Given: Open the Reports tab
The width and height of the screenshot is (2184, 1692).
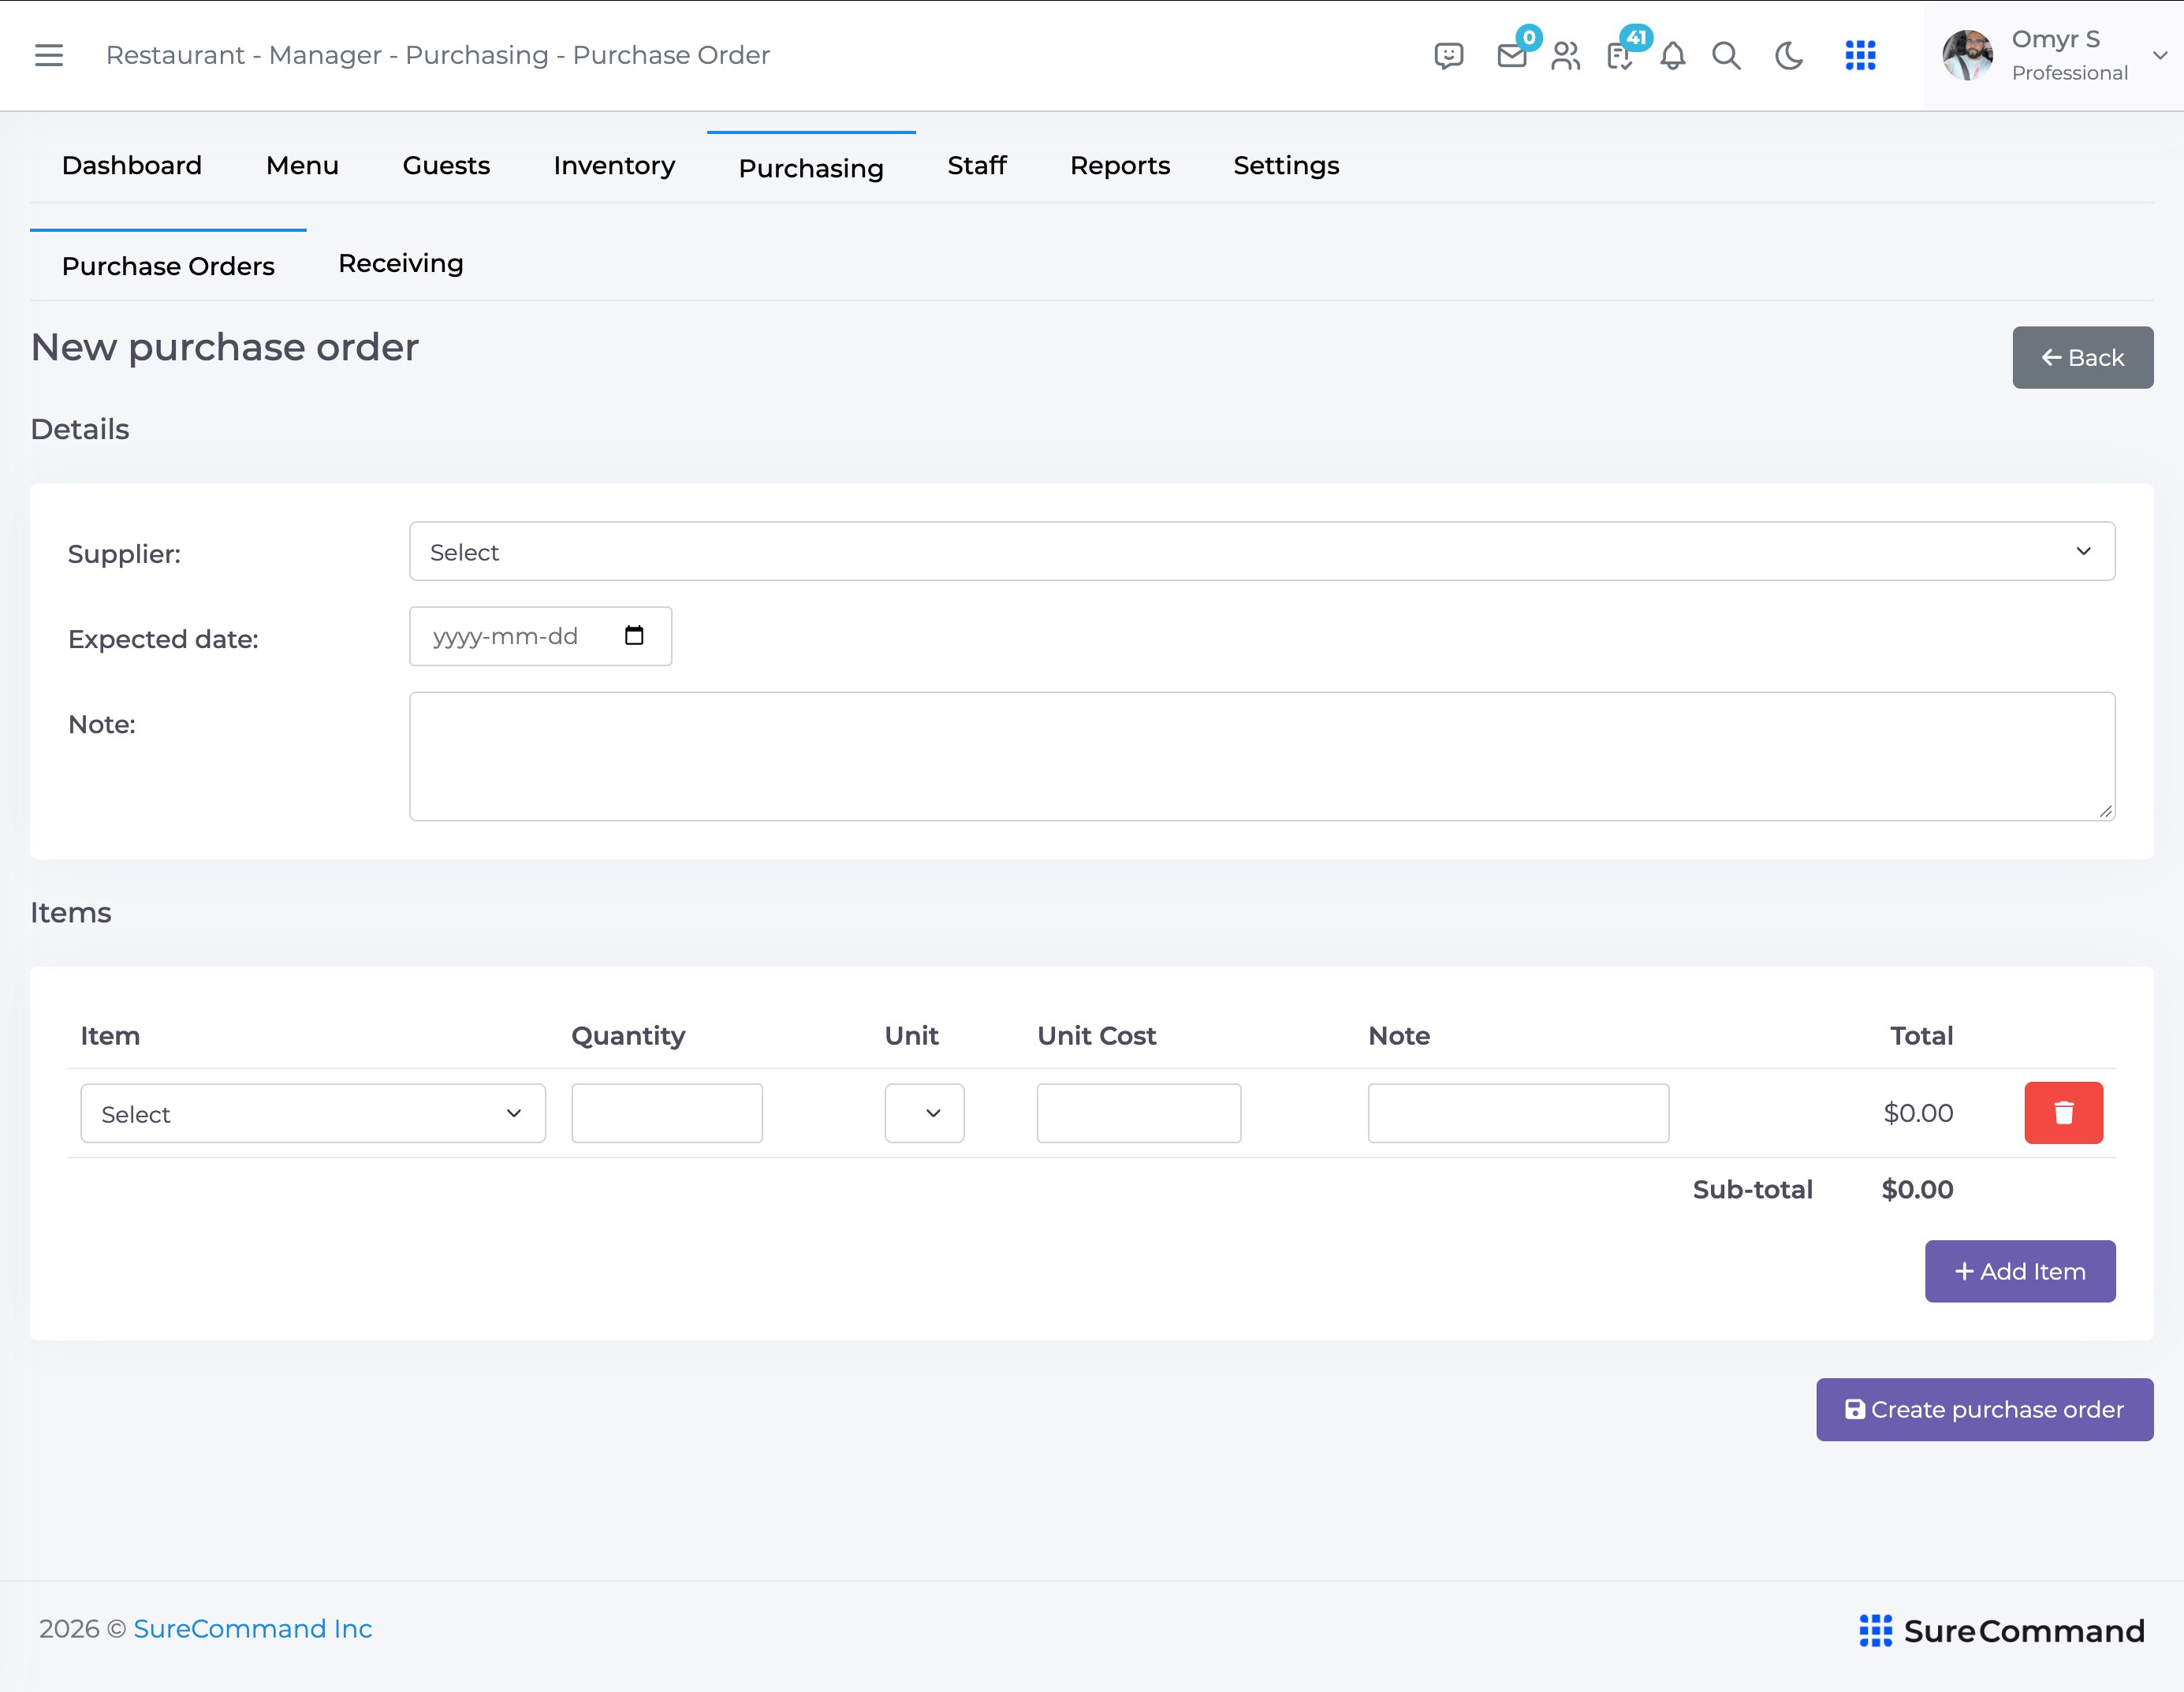Looking at the screenshot, I should (x=1120, y=165).
